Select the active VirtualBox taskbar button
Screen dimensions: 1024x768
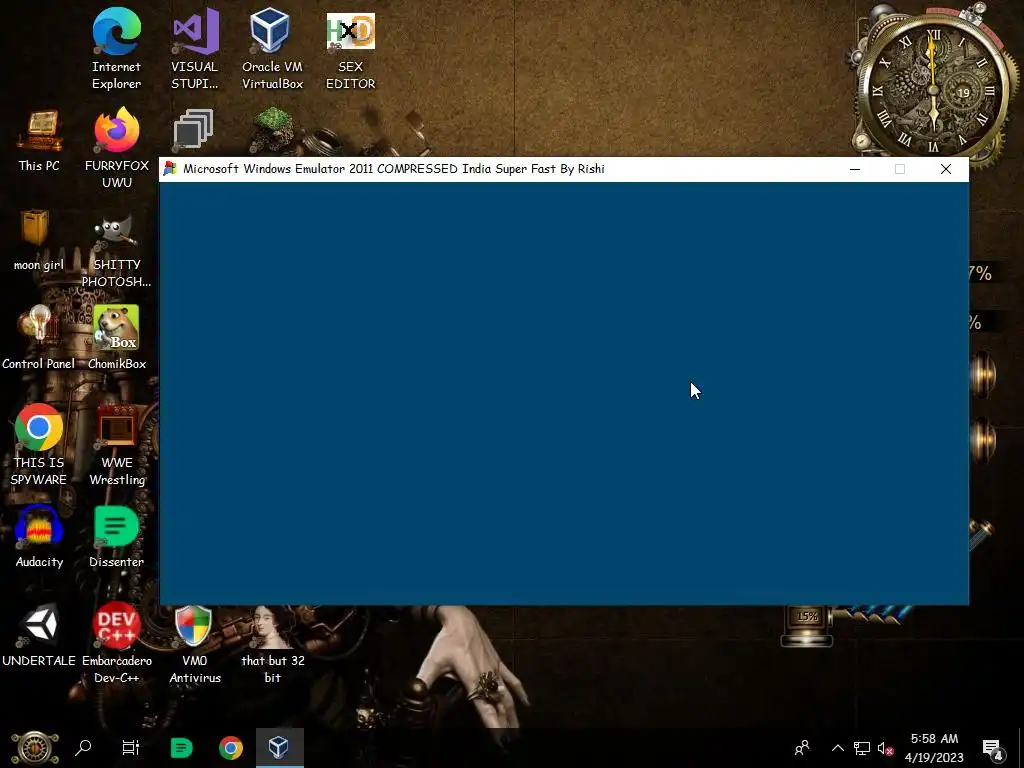click(279, 748)
